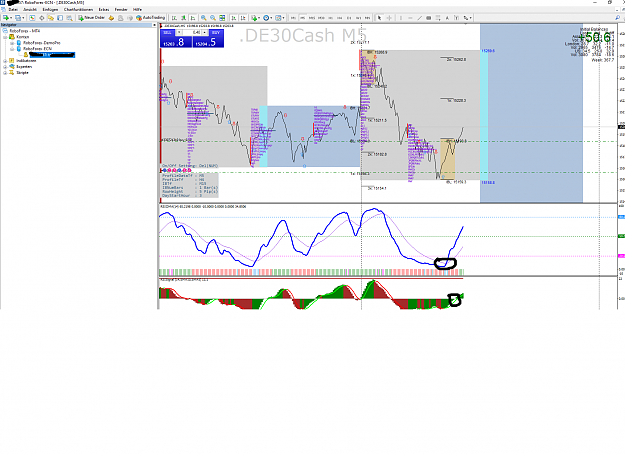Show the Data Window icon
Viewport: 625px width, 454px height.
(41, 18)
